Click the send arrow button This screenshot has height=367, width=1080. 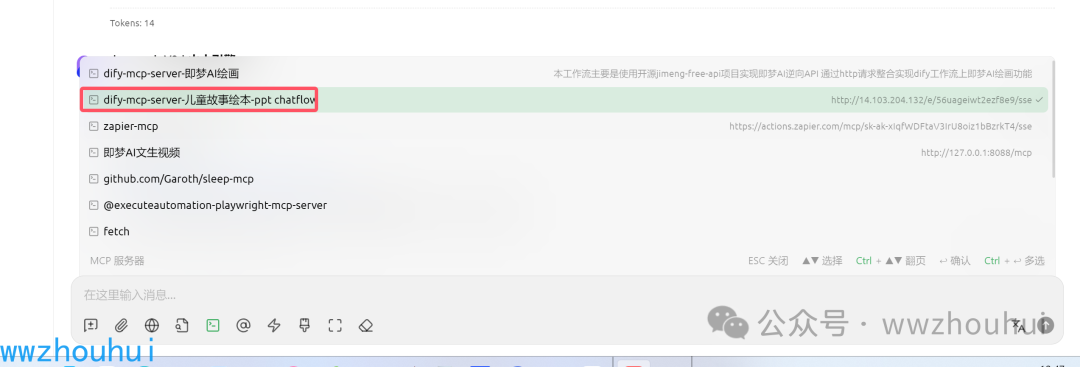pos(1046,326)
